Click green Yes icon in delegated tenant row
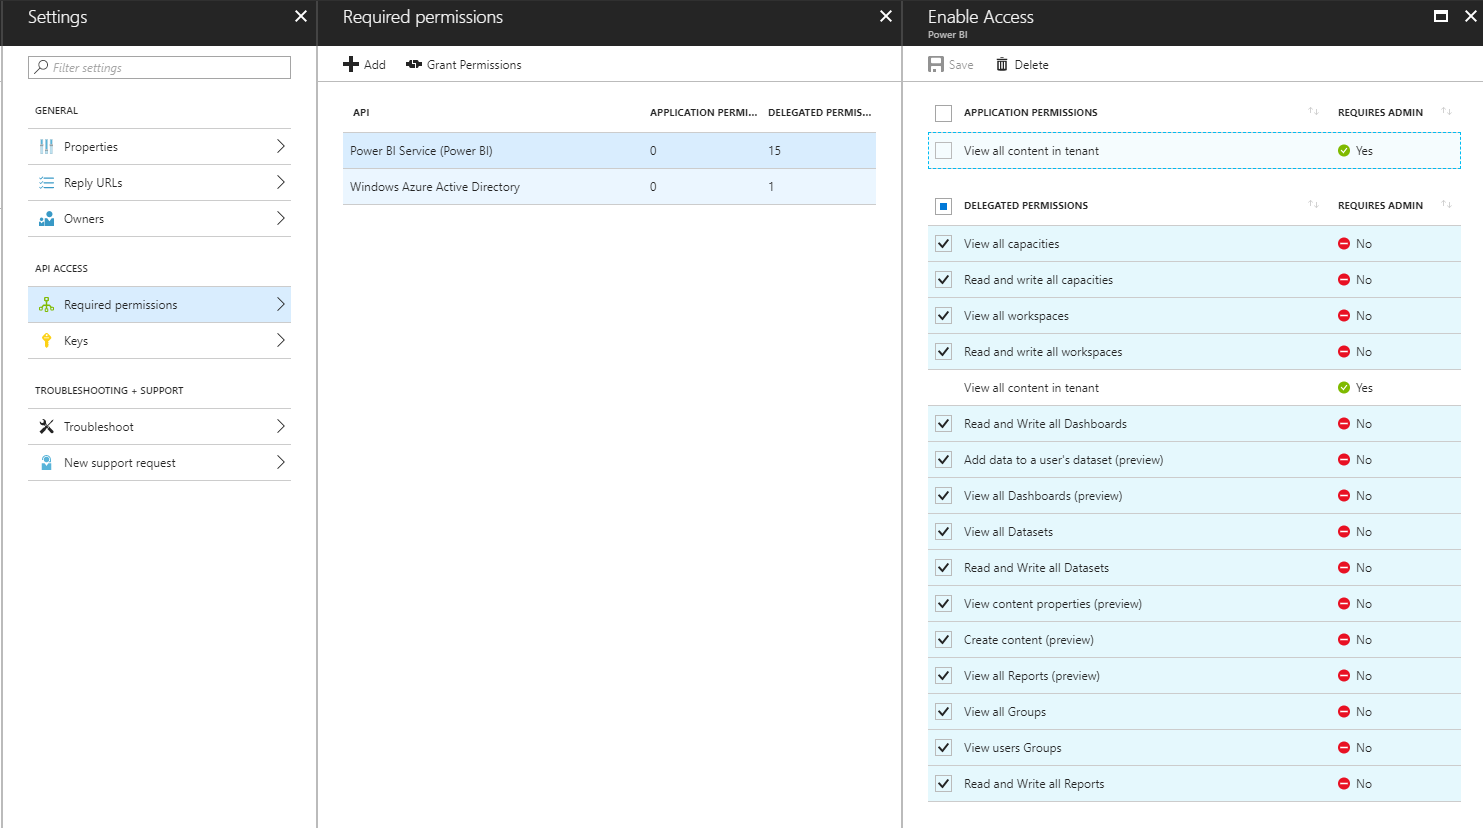 (1344, 388)
